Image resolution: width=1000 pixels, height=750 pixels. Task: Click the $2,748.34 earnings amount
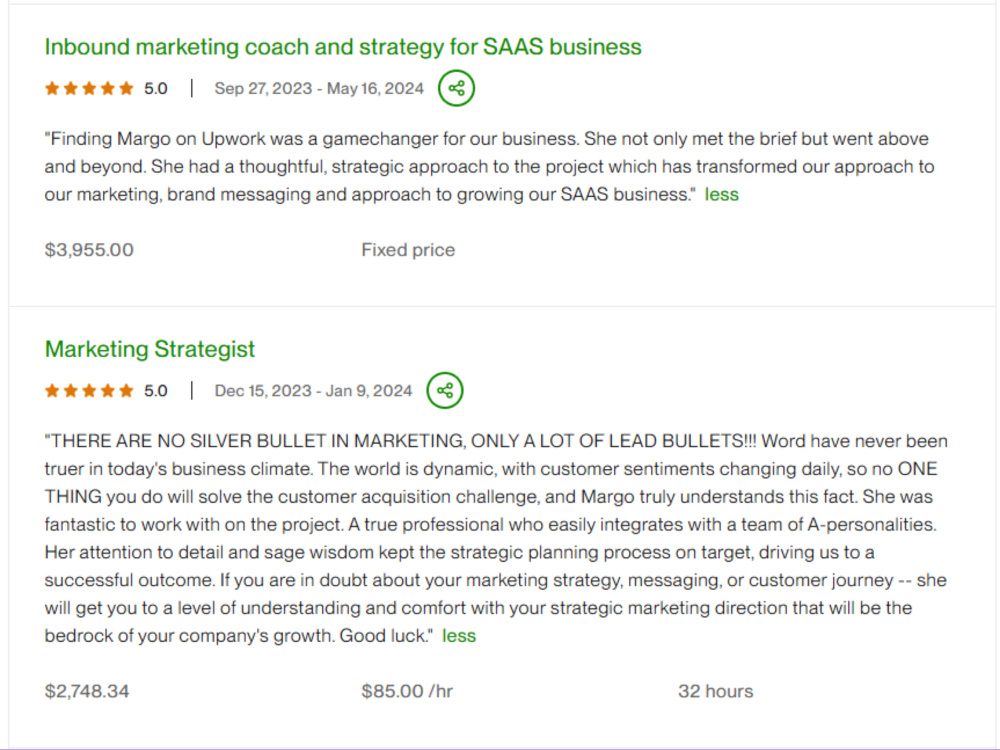click(87, 691)
